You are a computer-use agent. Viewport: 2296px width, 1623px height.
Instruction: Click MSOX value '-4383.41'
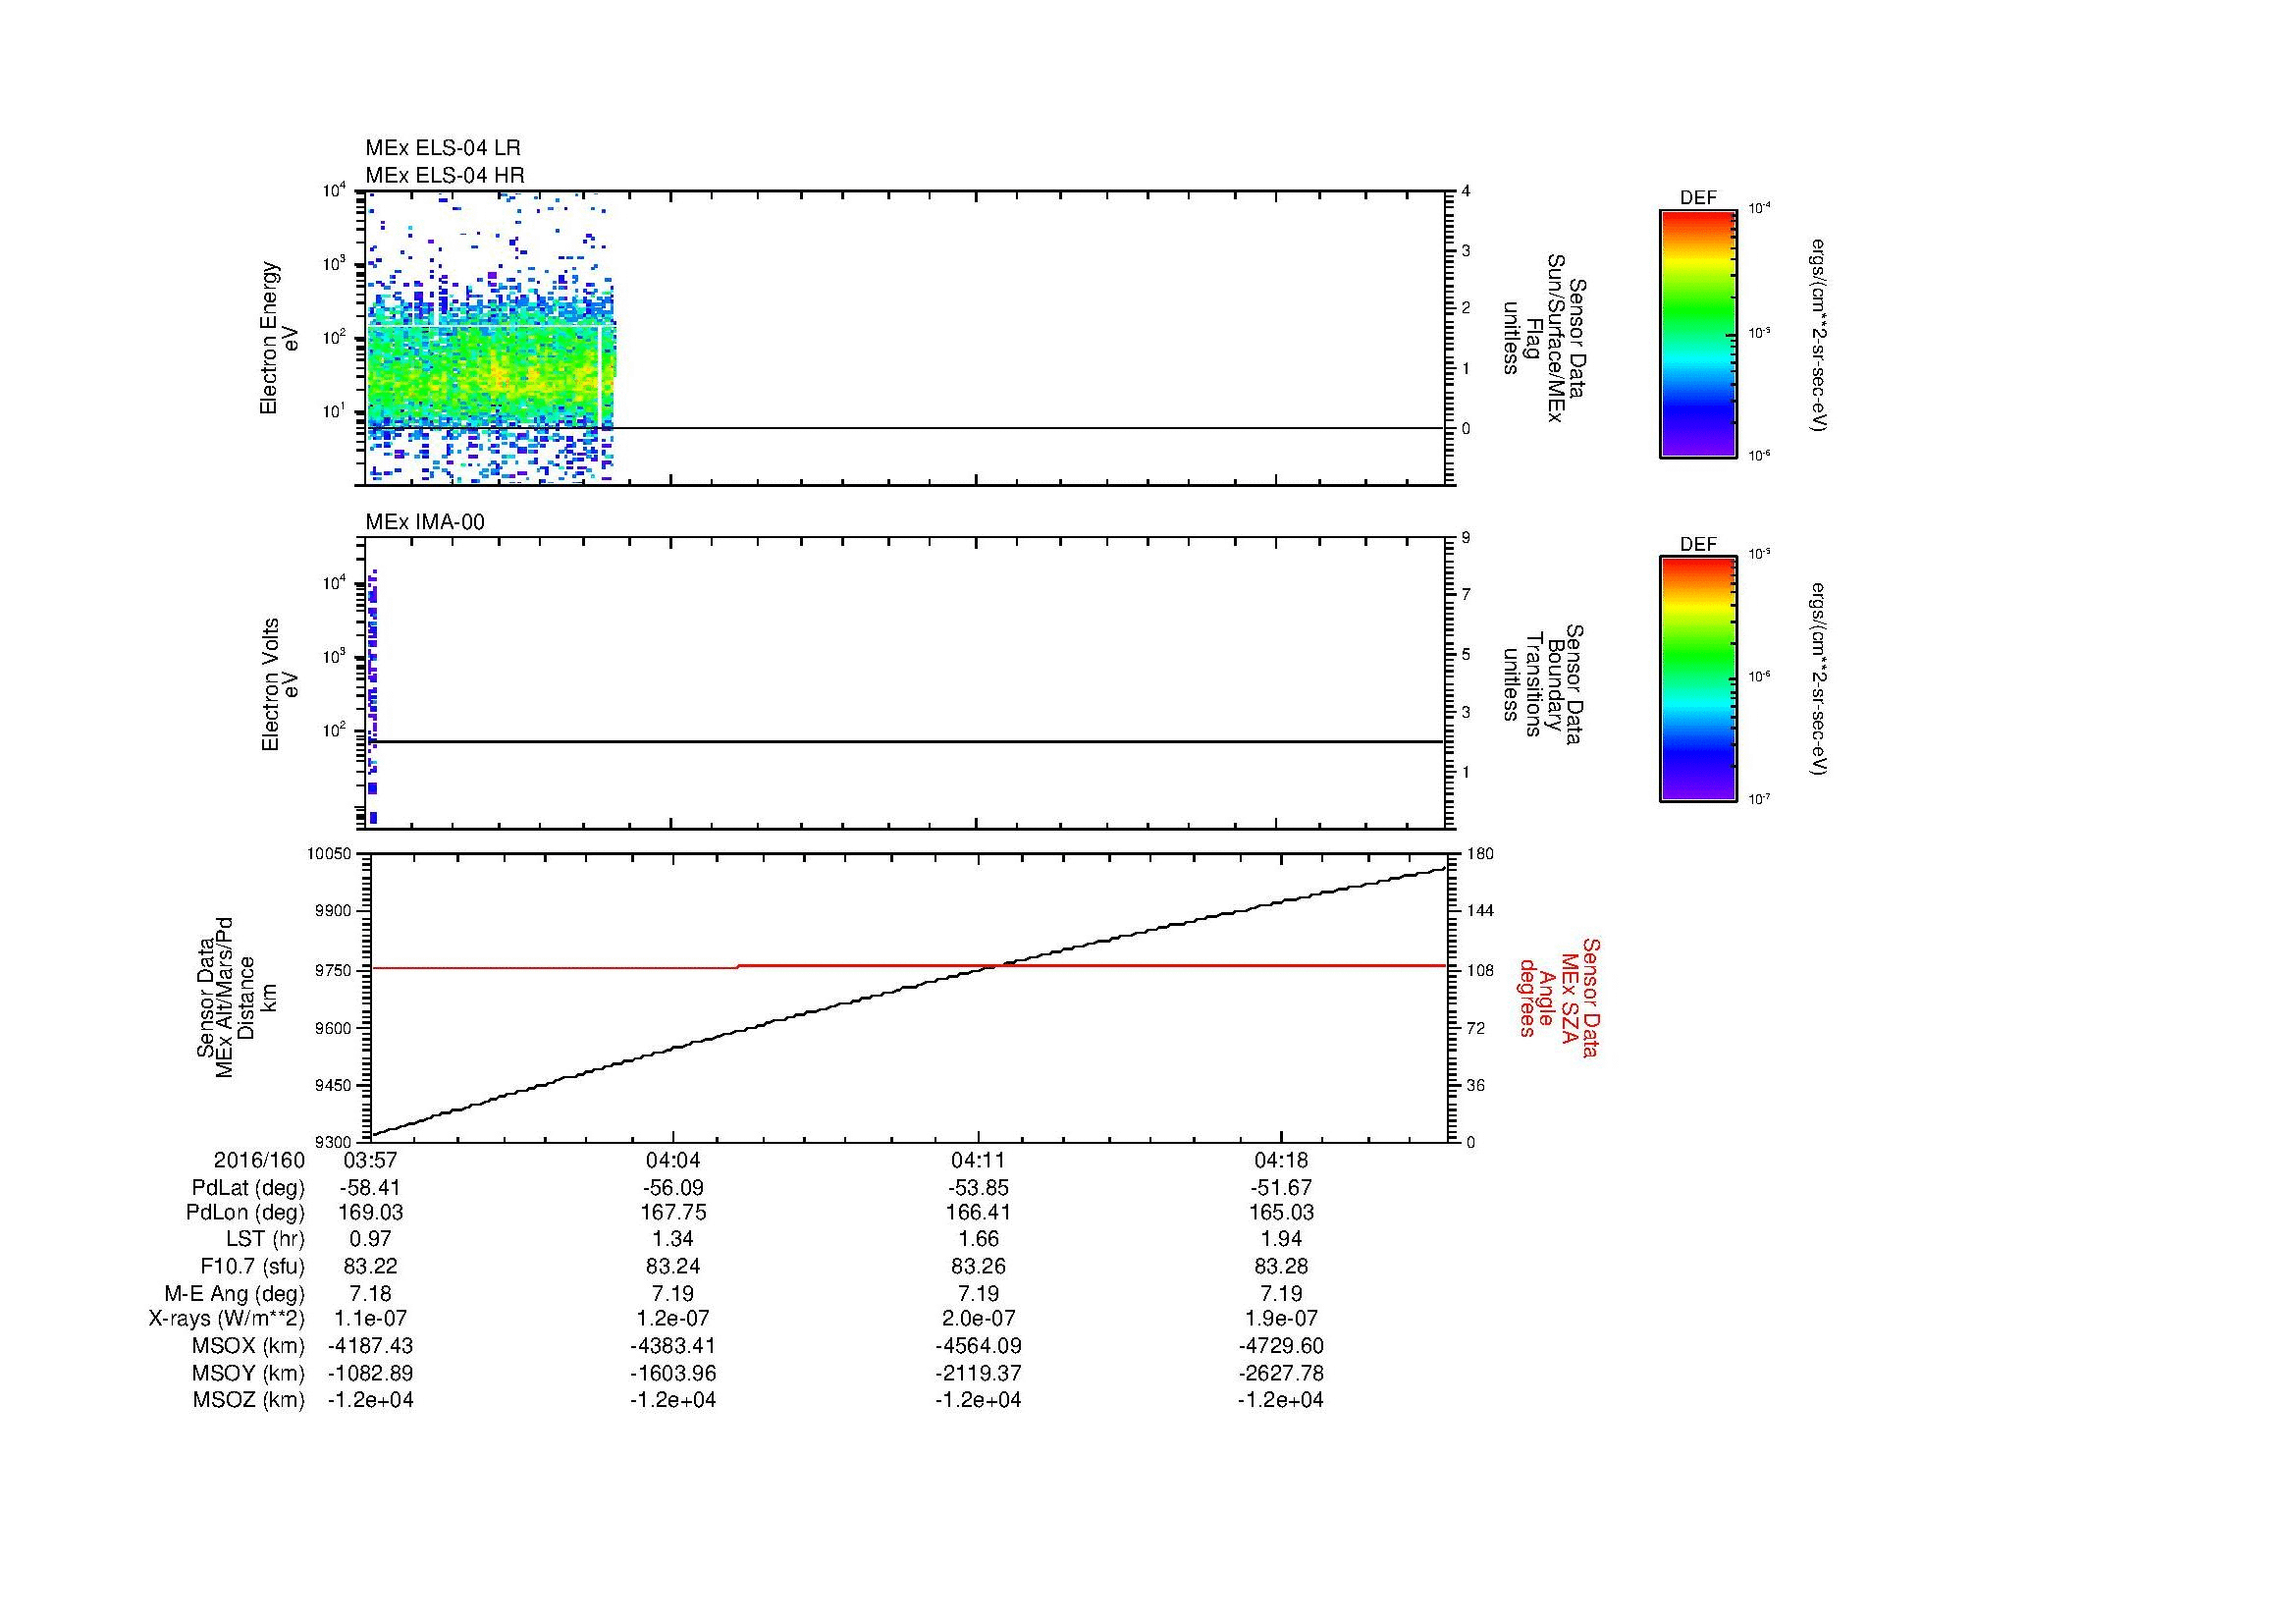(x=673, y=1346)
